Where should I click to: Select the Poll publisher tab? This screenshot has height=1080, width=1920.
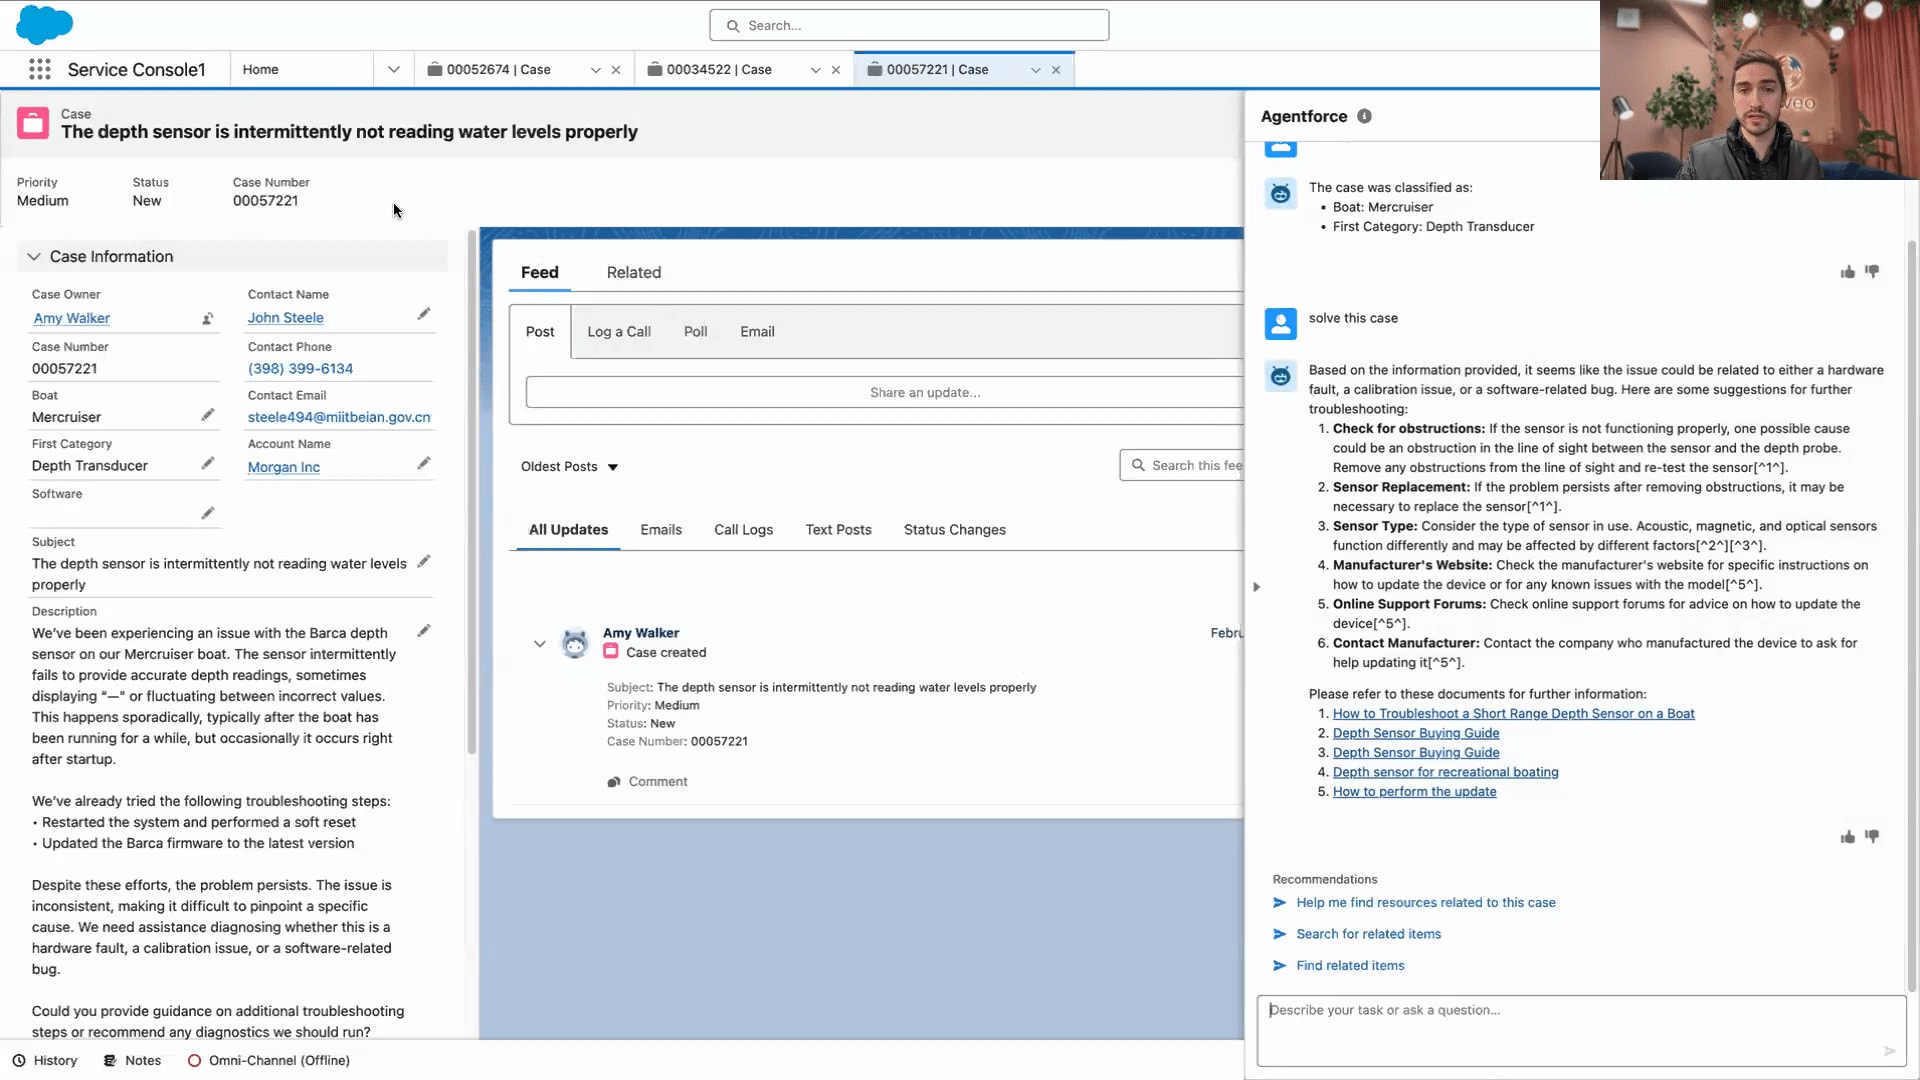(696, 332)
